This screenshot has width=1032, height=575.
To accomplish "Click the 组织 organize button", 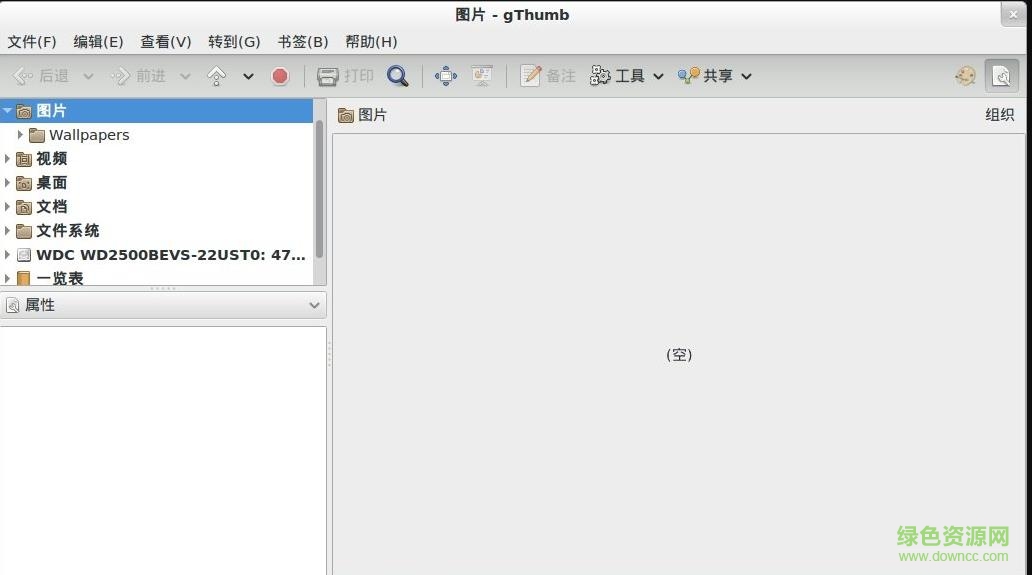I will 1000,115.
